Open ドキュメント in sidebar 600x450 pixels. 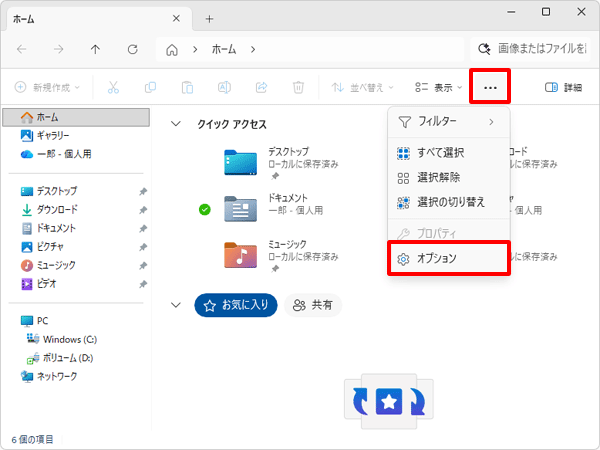tap(48, 228)
